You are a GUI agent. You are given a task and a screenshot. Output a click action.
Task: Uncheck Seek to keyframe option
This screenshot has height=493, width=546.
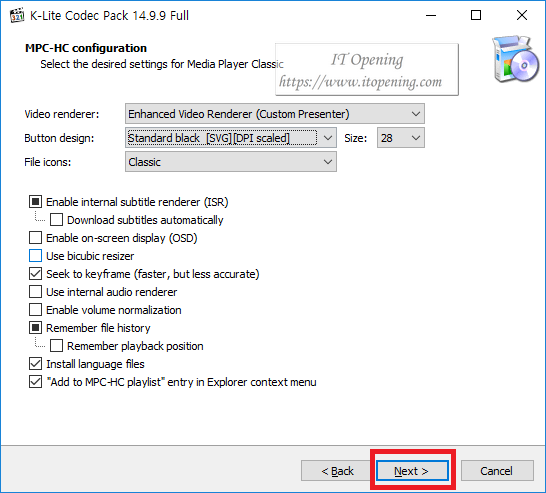[36, 274]
